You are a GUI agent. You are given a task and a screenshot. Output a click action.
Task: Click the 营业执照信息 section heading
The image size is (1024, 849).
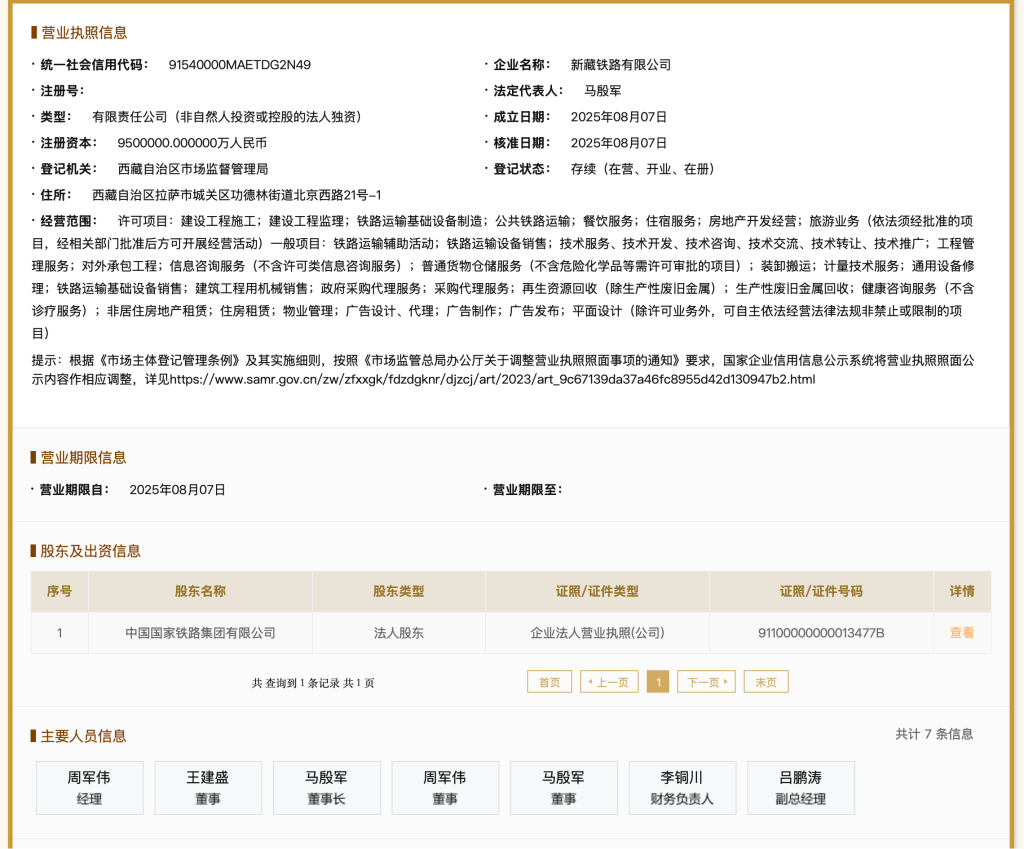(x=84, y=33)
